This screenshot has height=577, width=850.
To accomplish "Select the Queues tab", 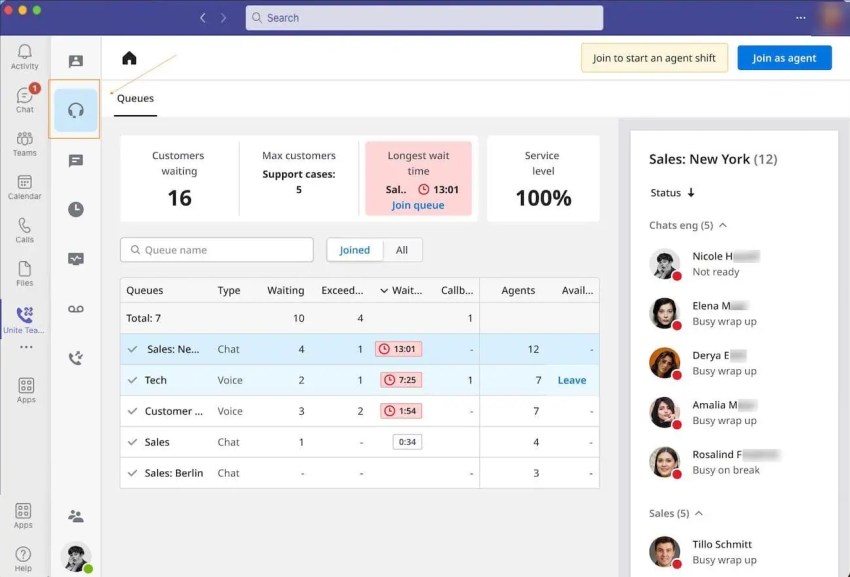I will pos(136,98).
